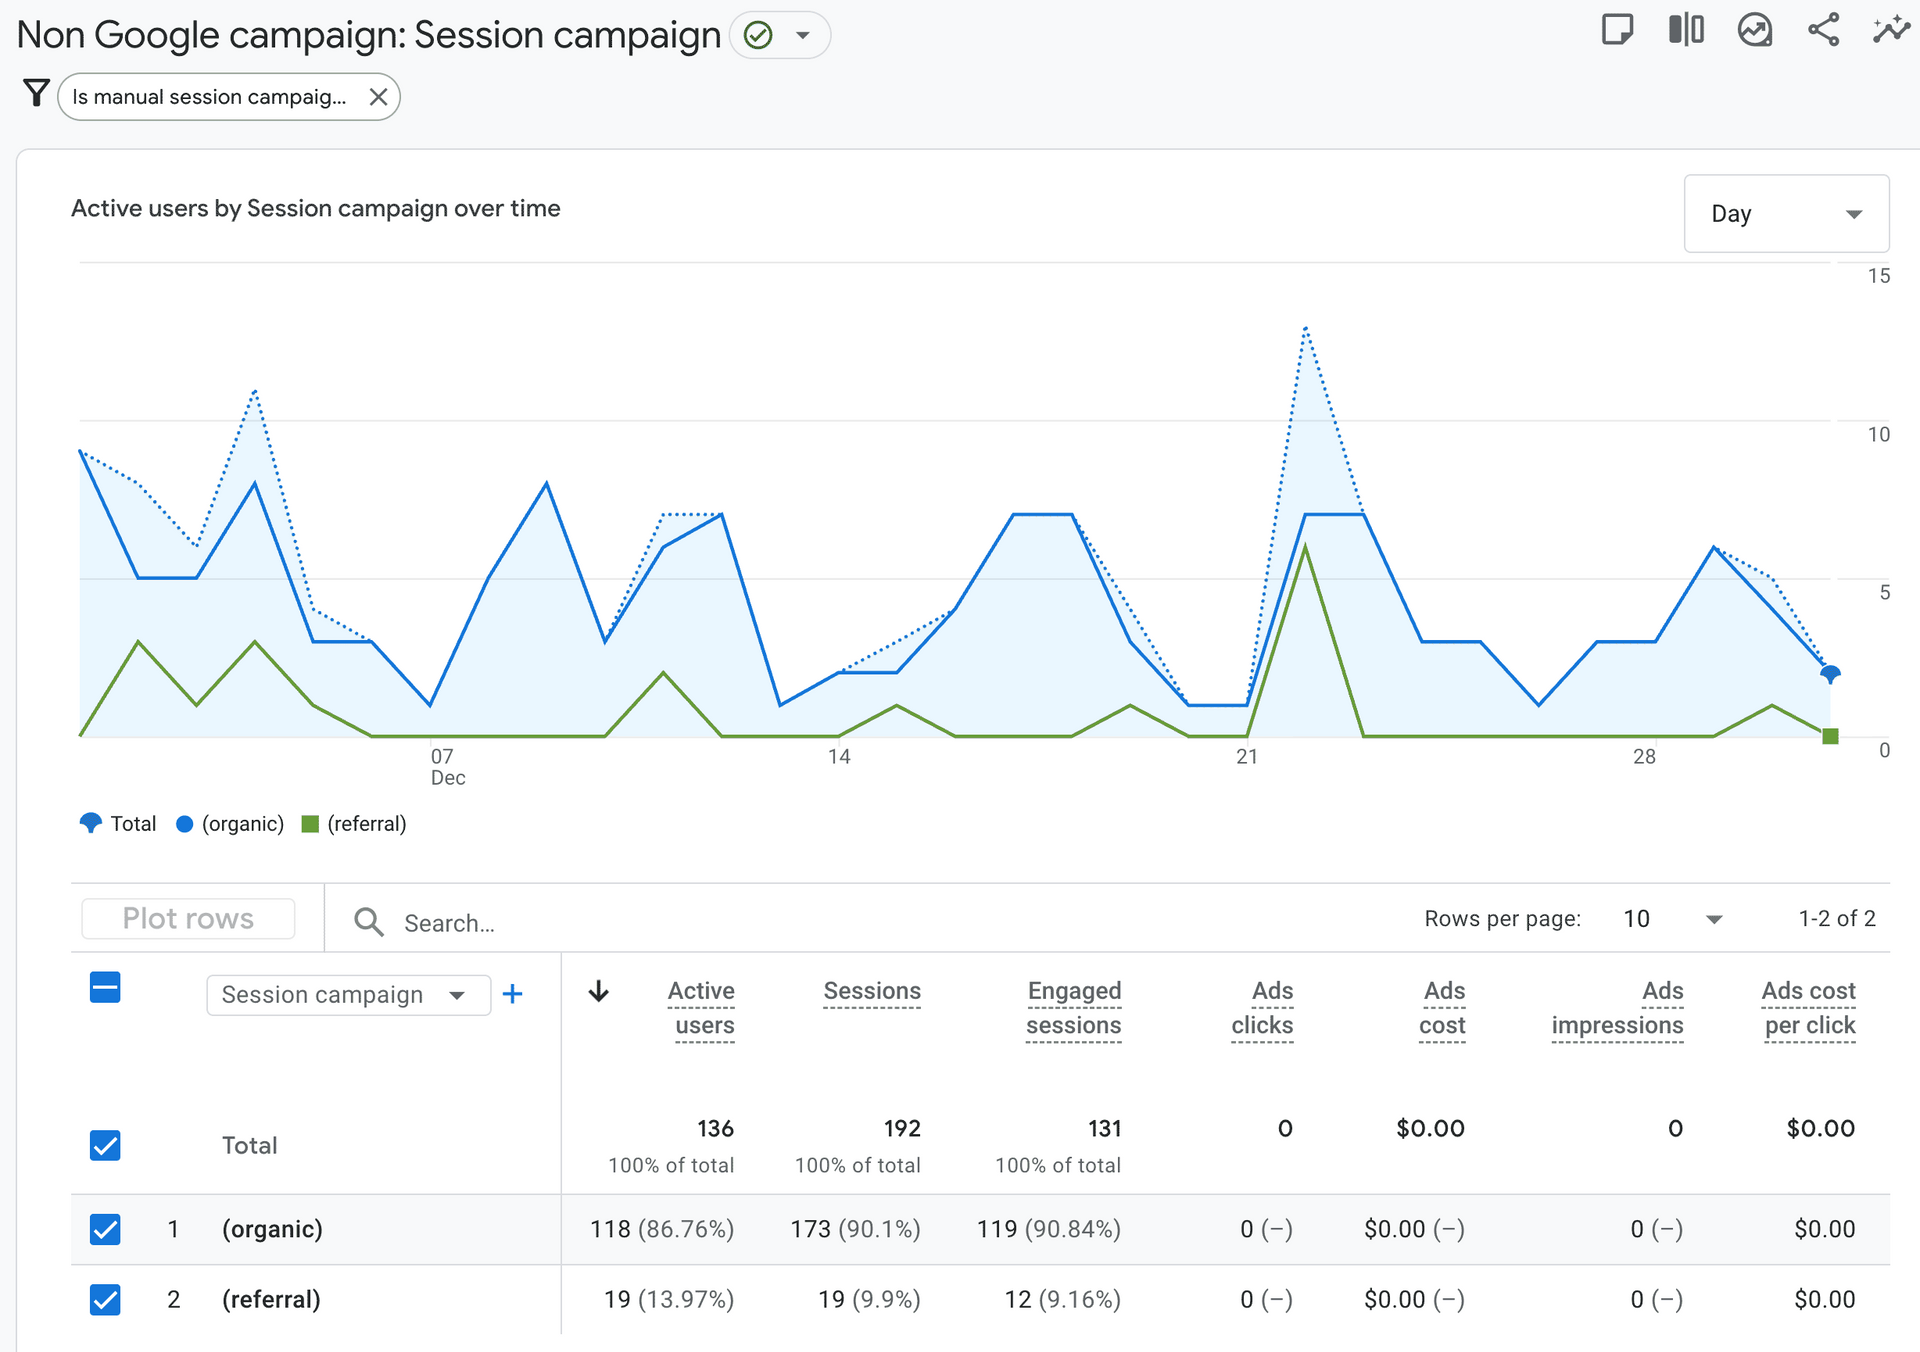
Task: Open the customize report note icon
Action: (x=1616, y=30)
